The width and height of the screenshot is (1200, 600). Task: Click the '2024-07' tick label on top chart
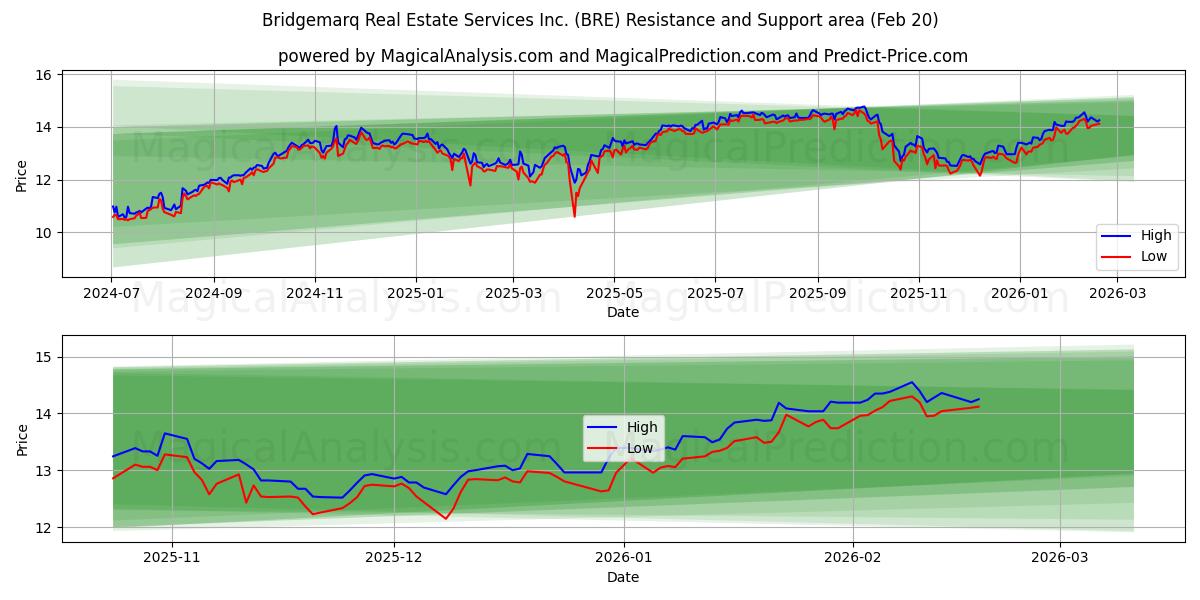[112, 294]
